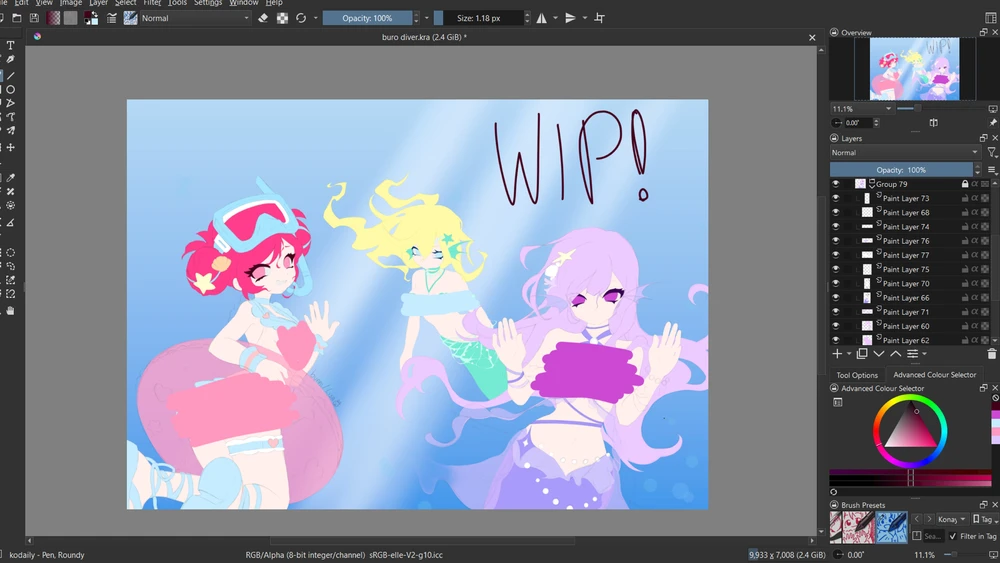
Task: Delete layer using the trash icon
Action: (991, 354)
